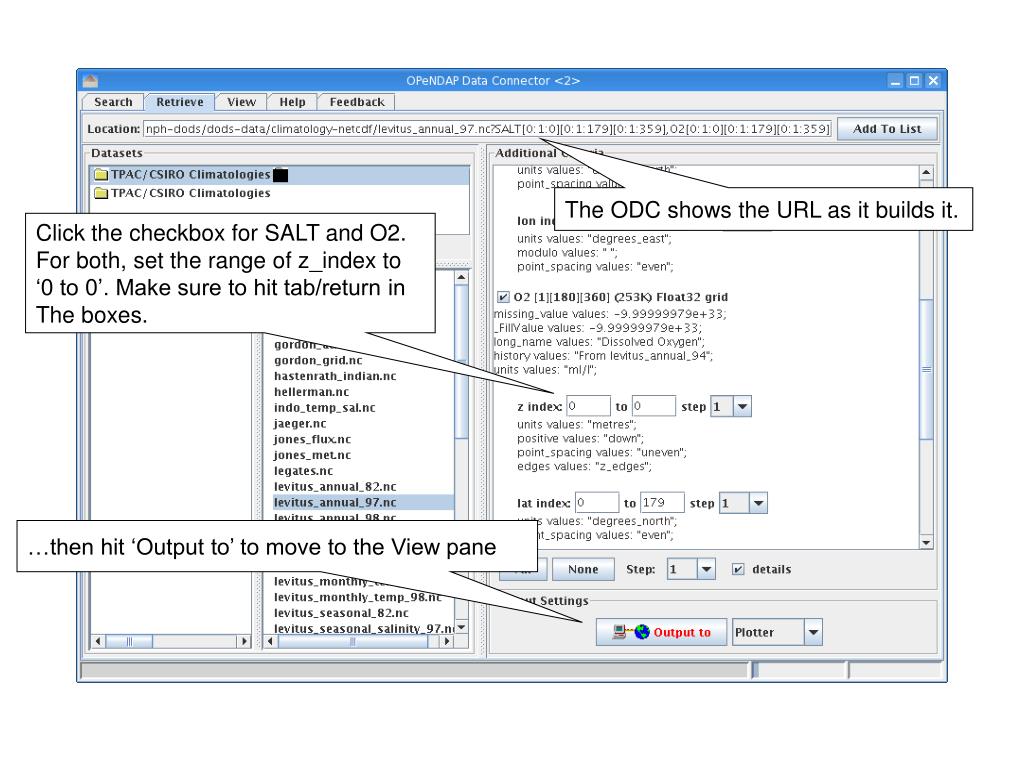Select jones_flux.nc in file list
Image resolution: width=1024 pixels, height=768 pixels.
point(312,439)
